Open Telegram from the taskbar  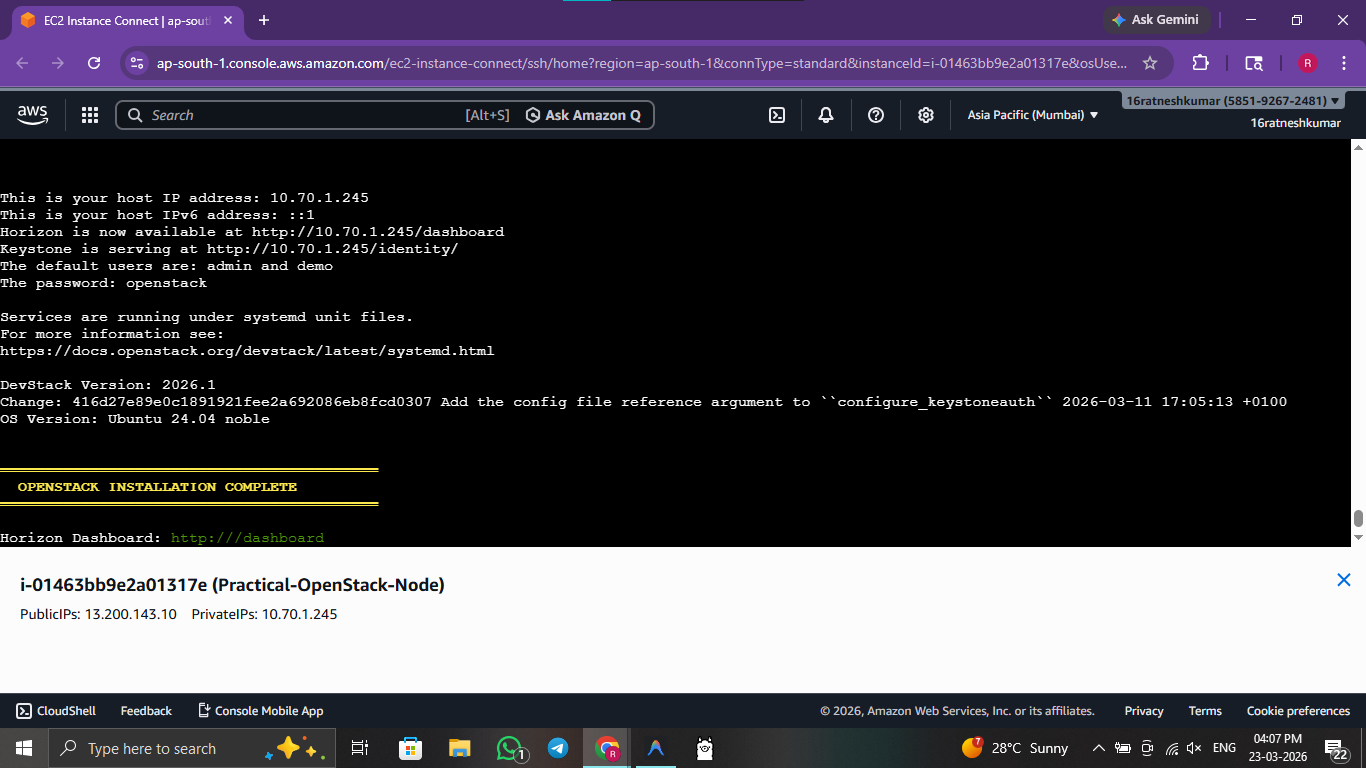tap(558, 748)
